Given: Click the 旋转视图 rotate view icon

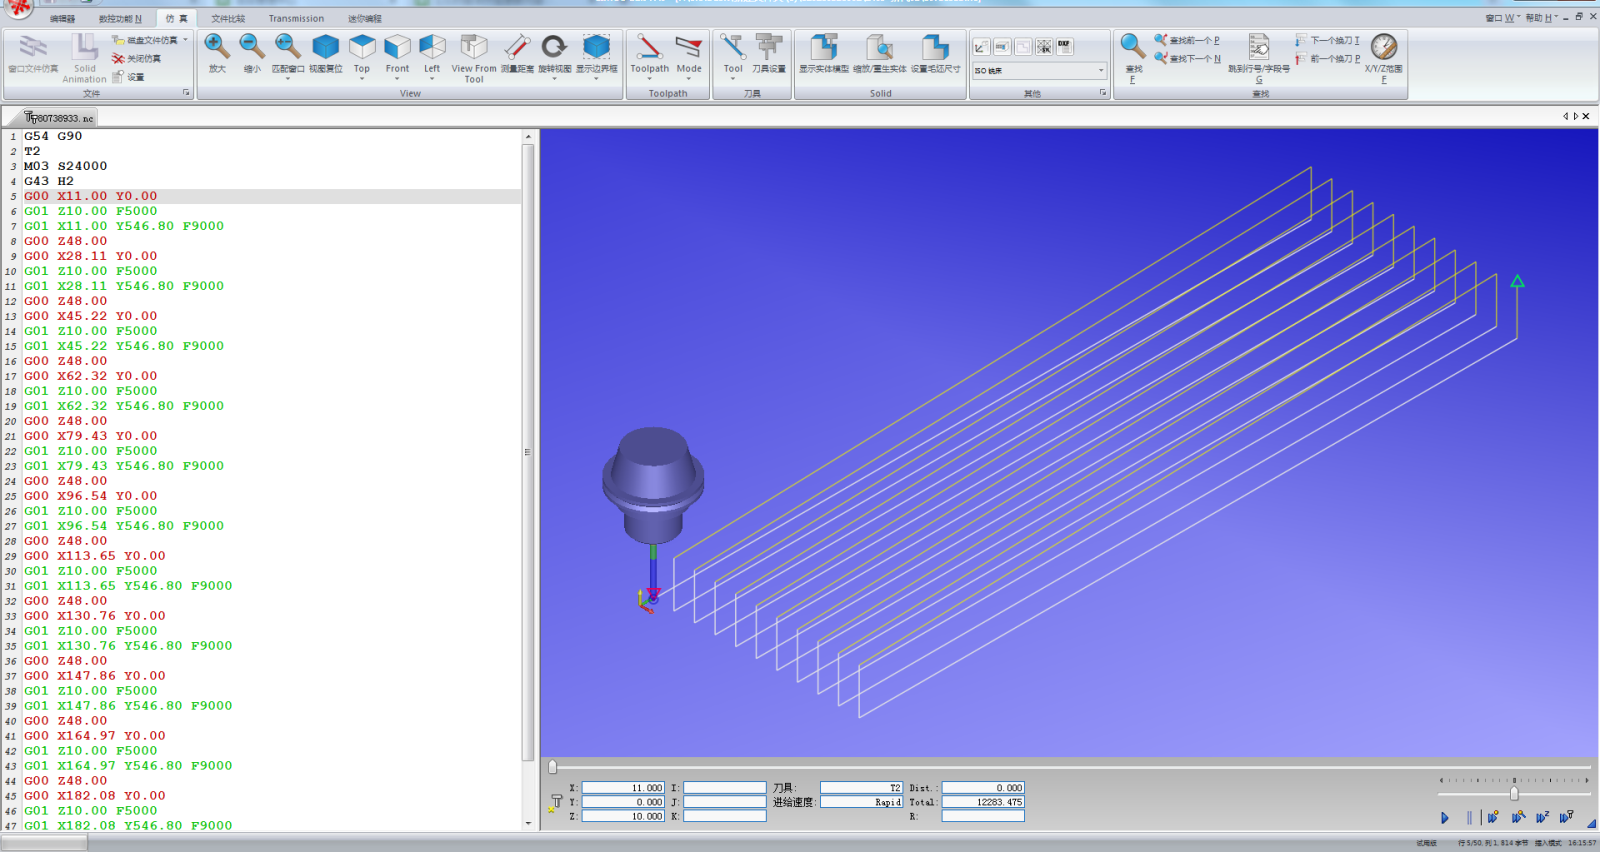Looking at the screenshot, I should pos(554,48).
